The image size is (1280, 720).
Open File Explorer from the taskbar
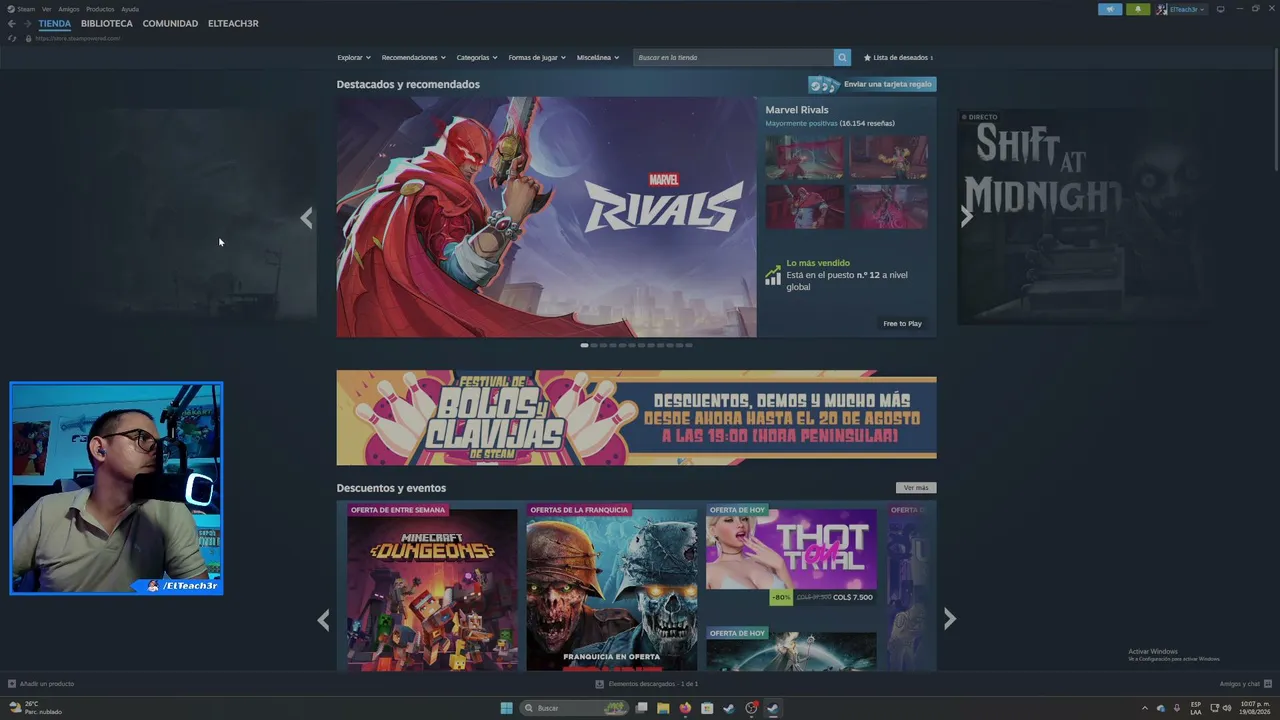point(663,708)
